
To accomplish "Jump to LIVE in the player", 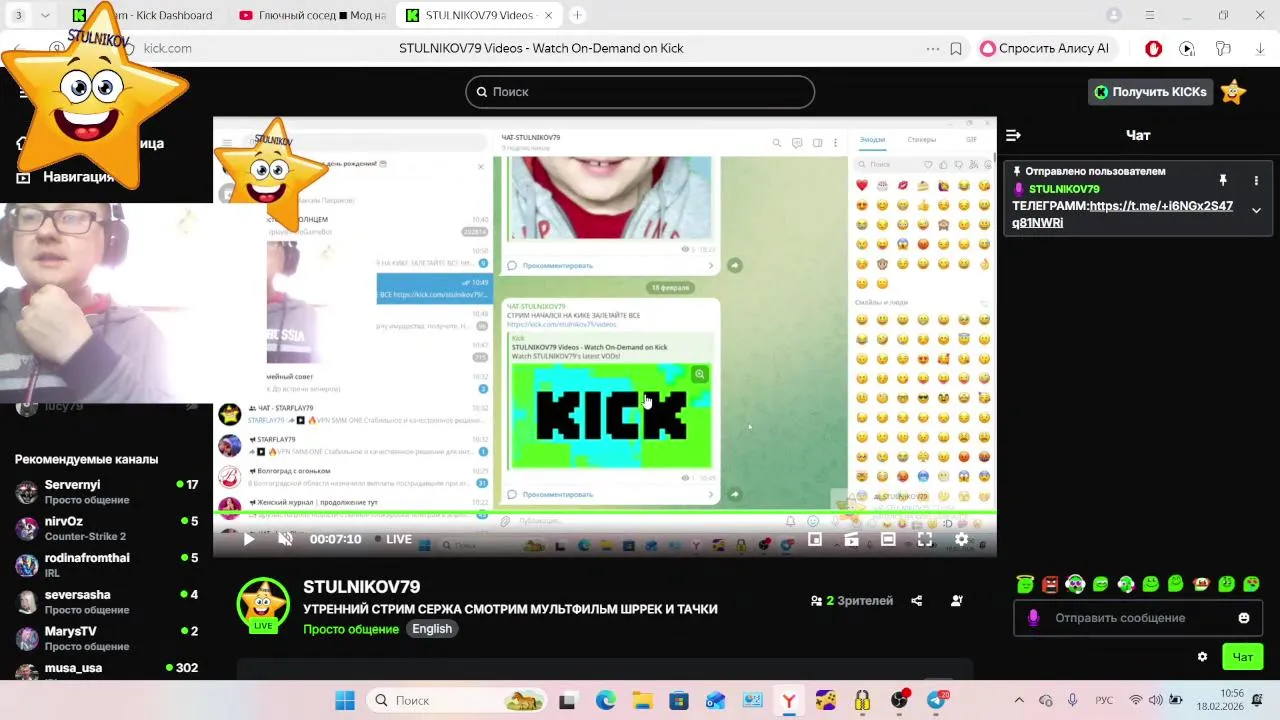I will (393, 539).
